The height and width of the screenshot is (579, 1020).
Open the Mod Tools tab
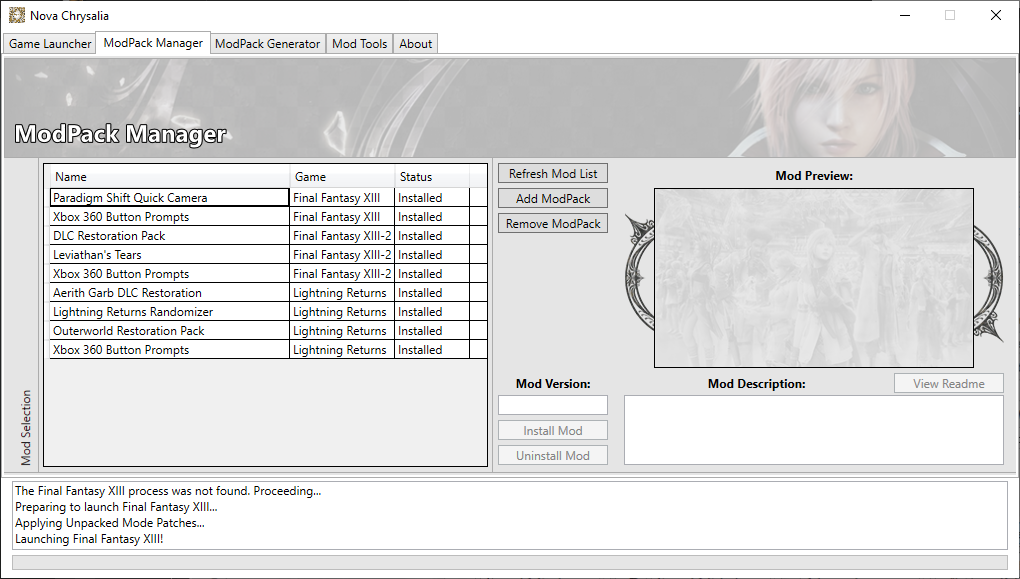(x=359, y=44)
